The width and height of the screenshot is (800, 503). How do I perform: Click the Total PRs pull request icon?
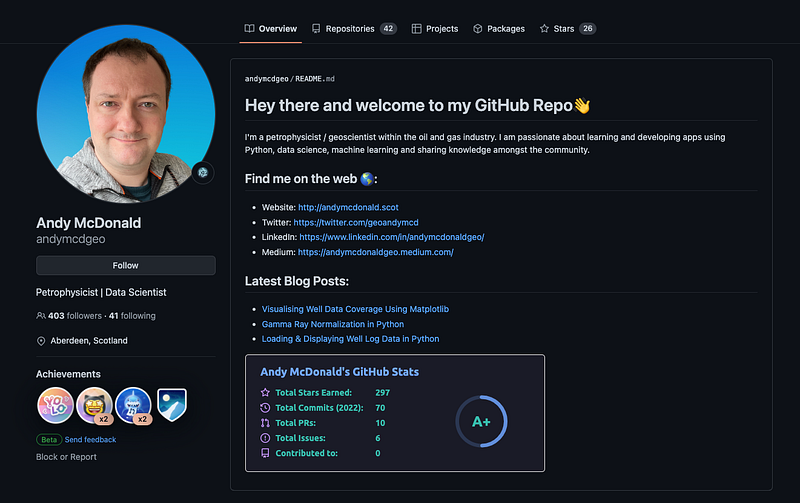tap(265, 423)
